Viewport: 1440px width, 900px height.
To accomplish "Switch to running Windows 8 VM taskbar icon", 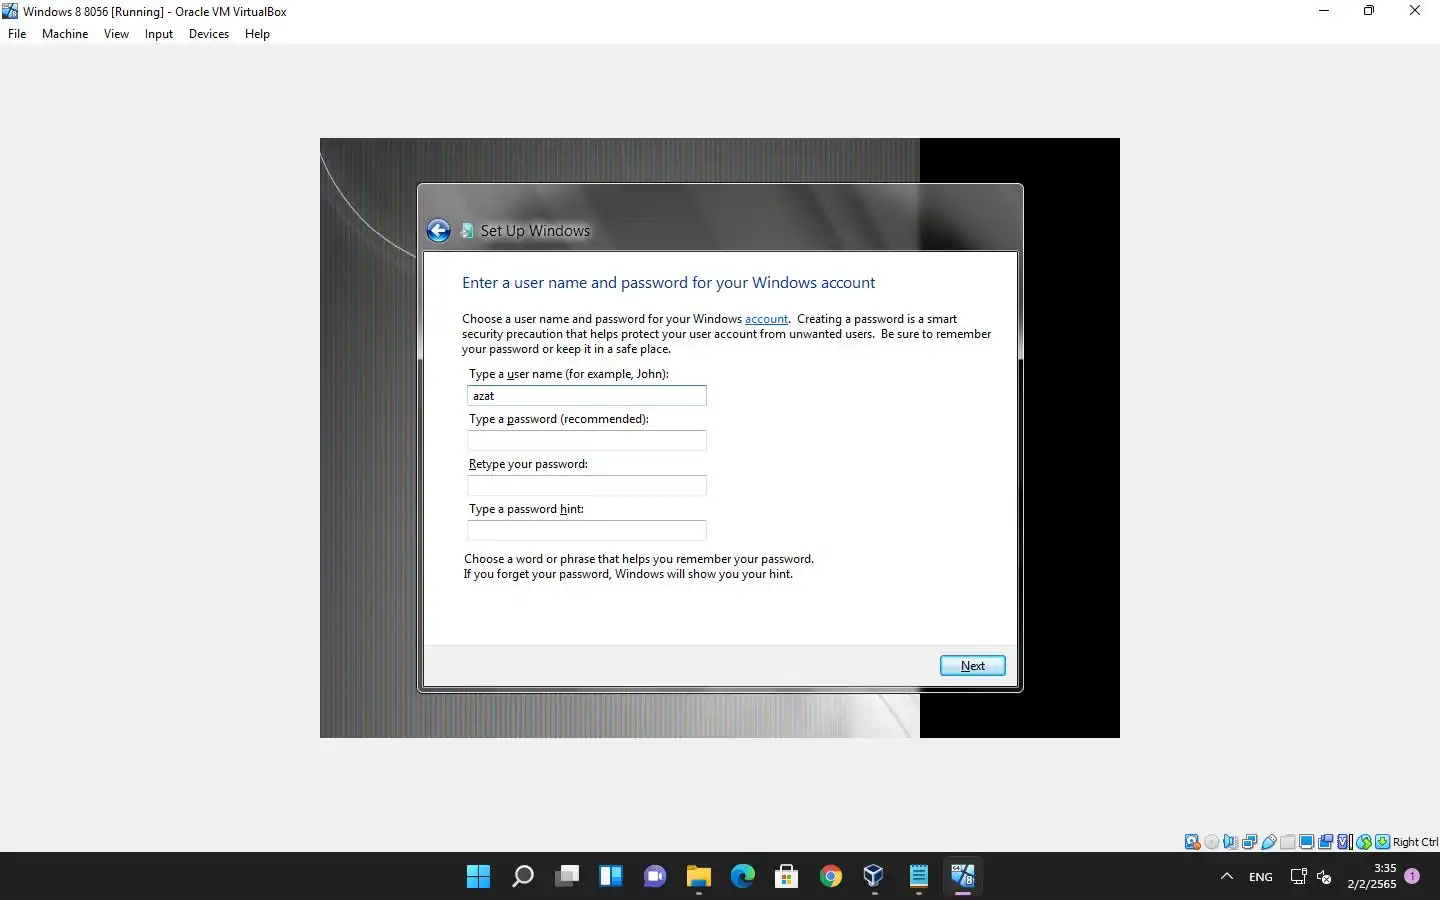I will (963, 877).
